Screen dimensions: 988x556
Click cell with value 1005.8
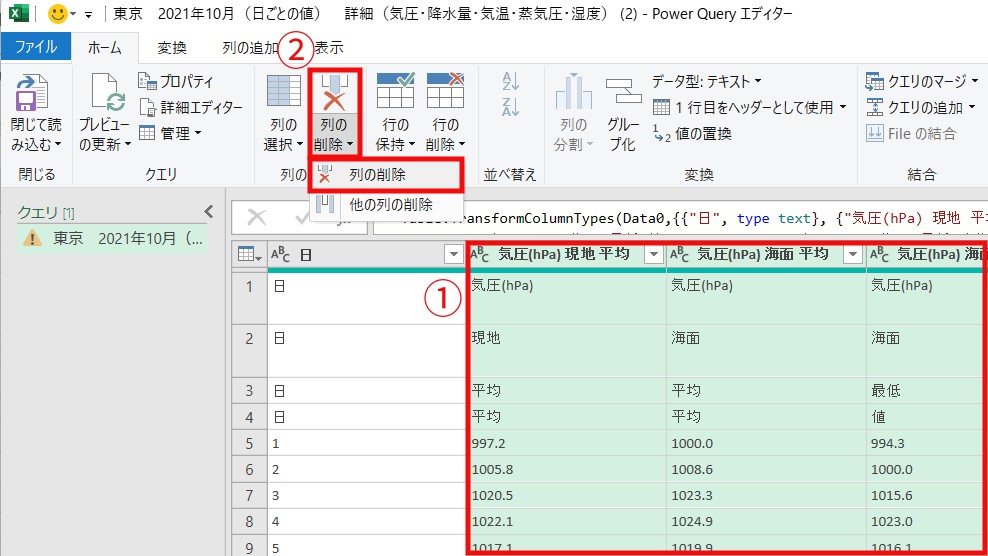pos(566,469)
